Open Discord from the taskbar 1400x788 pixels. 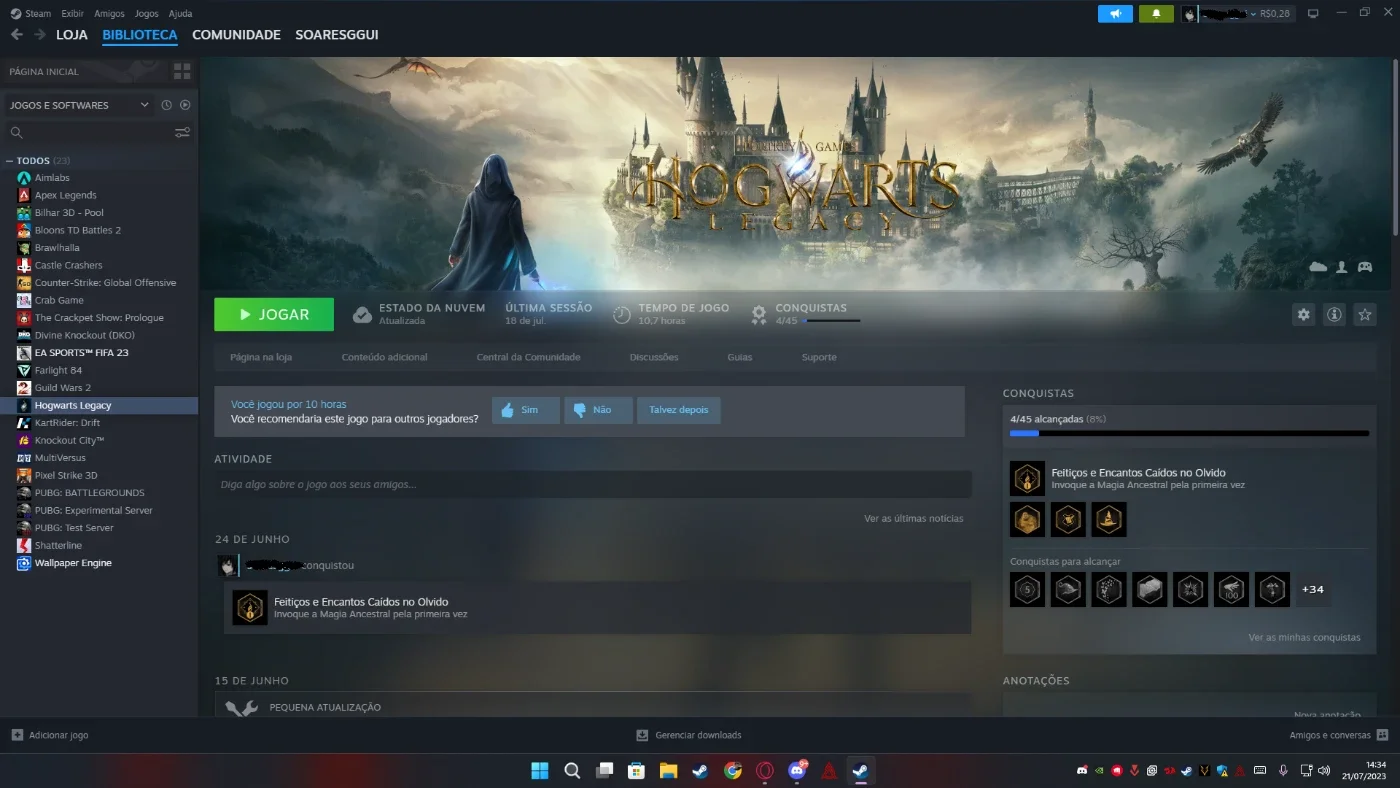pos(797,771)
